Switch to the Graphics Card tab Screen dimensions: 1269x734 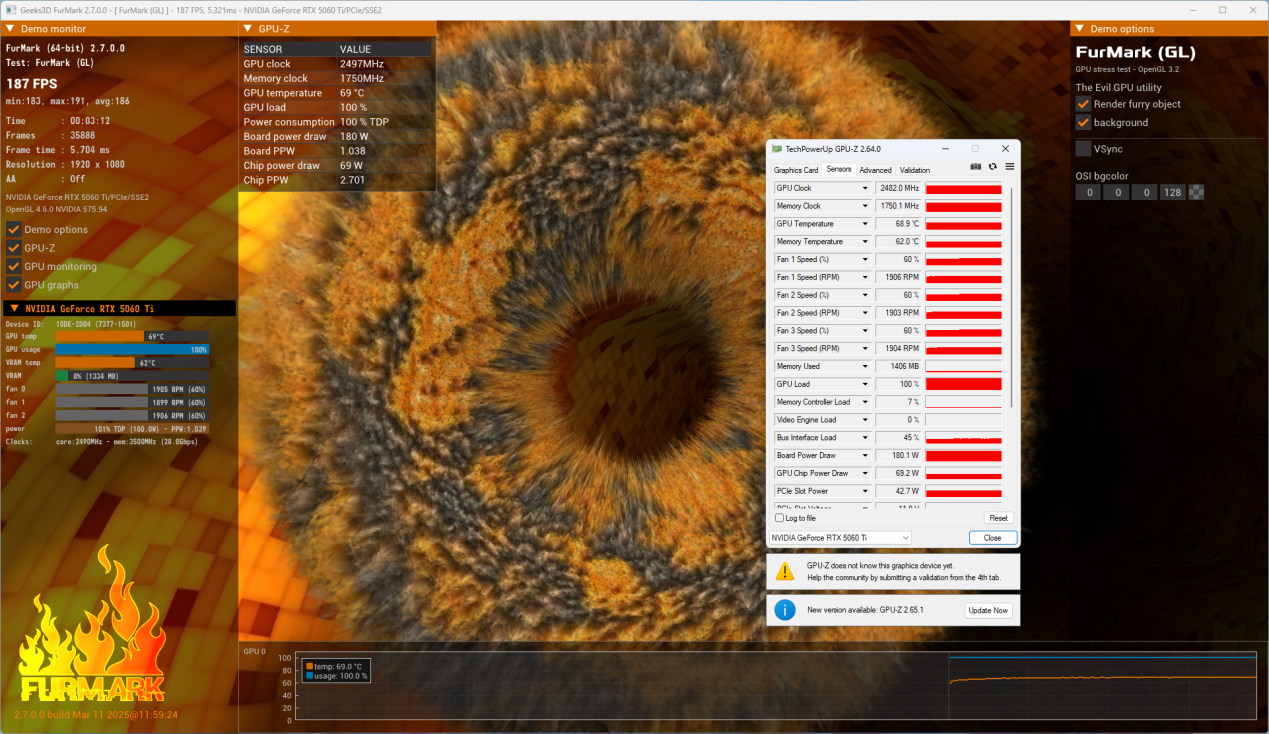(x=796, y=170)
